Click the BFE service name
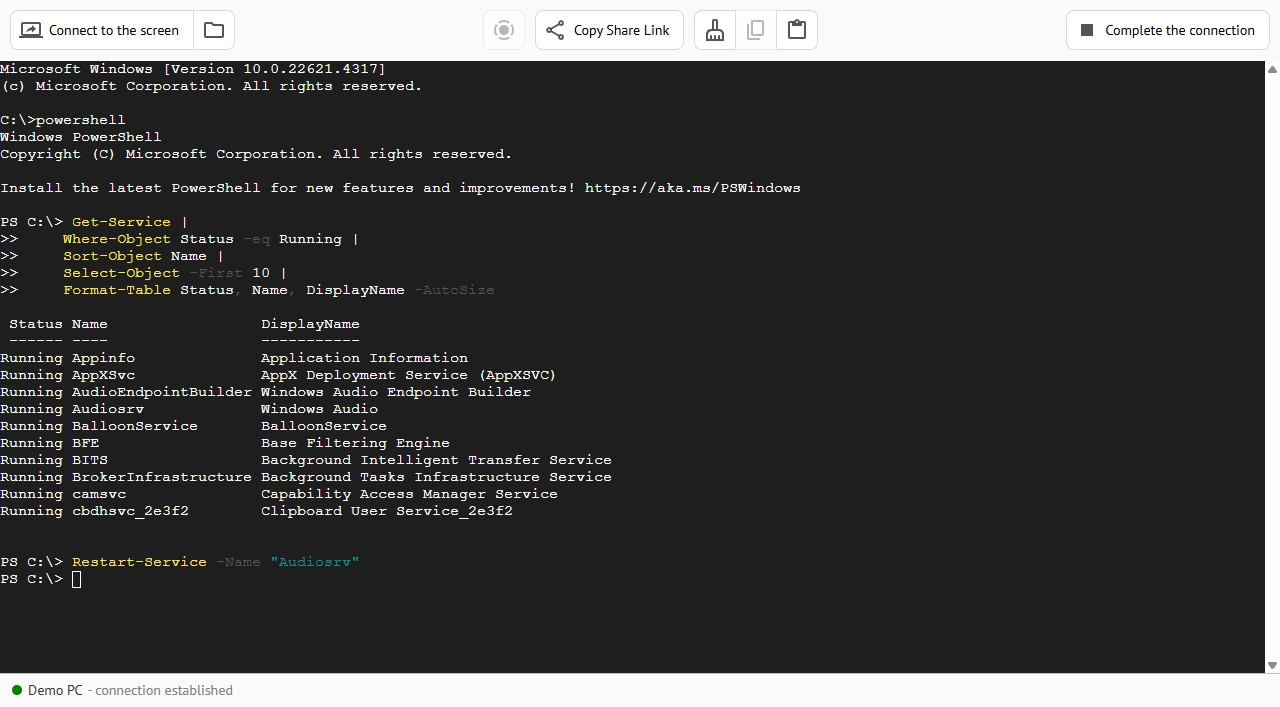 tap(85, 443)
